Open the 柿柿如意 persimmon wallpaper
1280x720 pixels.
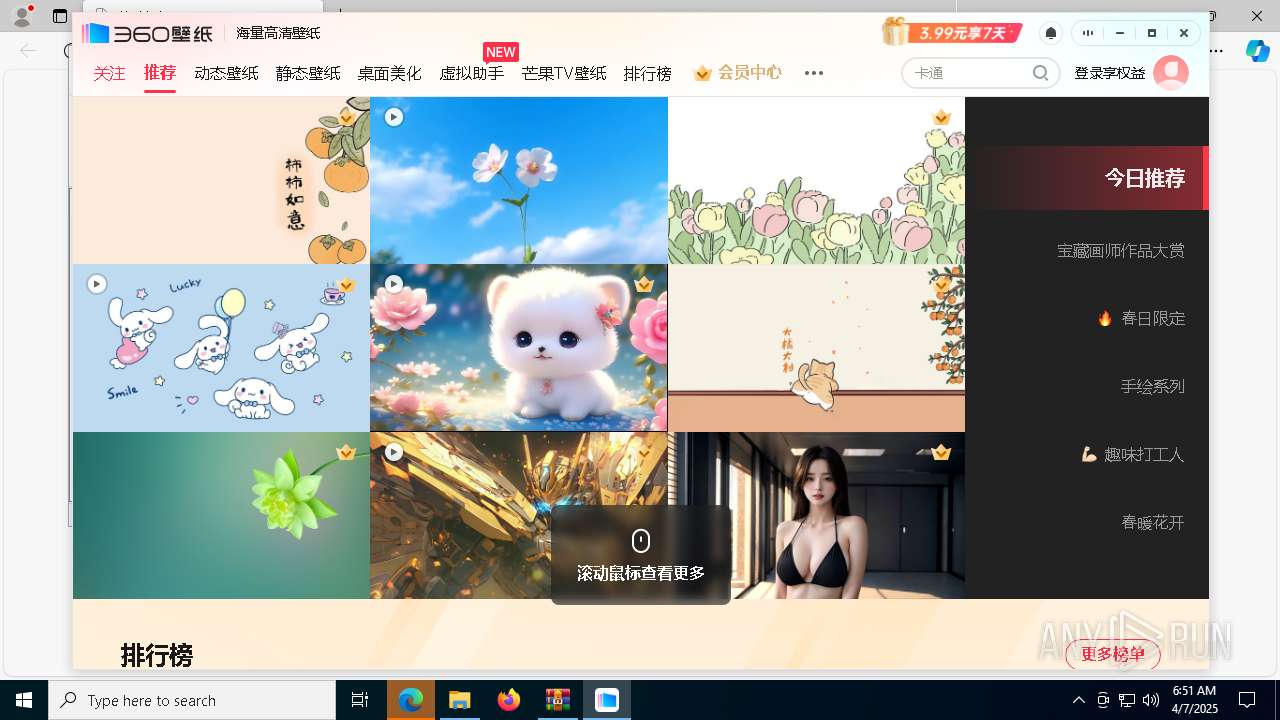221,180
